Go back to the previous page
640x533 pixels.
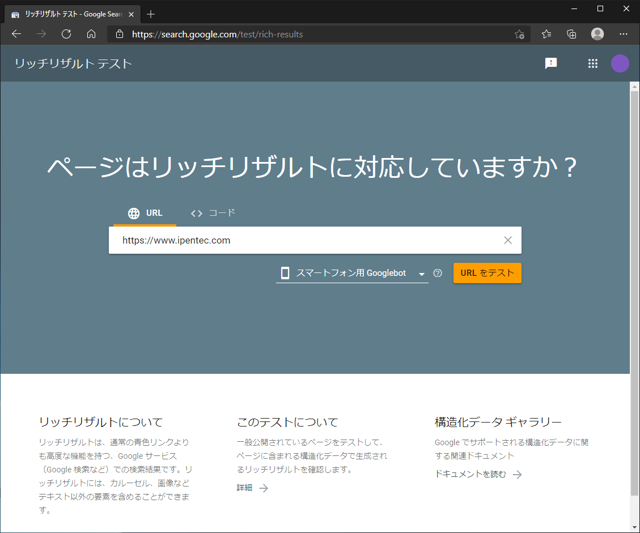pos(16,34)
